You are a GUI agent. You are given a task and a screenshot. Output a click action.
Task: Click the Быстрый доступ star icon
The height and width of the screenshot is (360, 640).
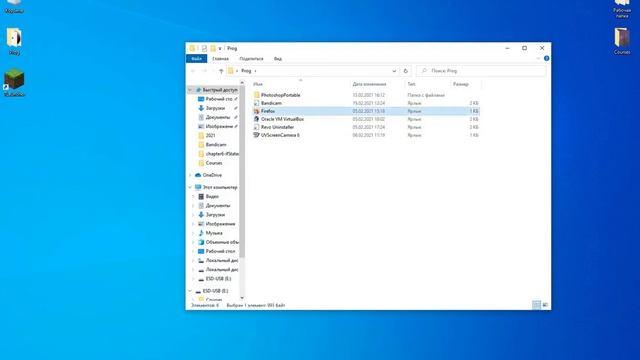coord(198,90)
